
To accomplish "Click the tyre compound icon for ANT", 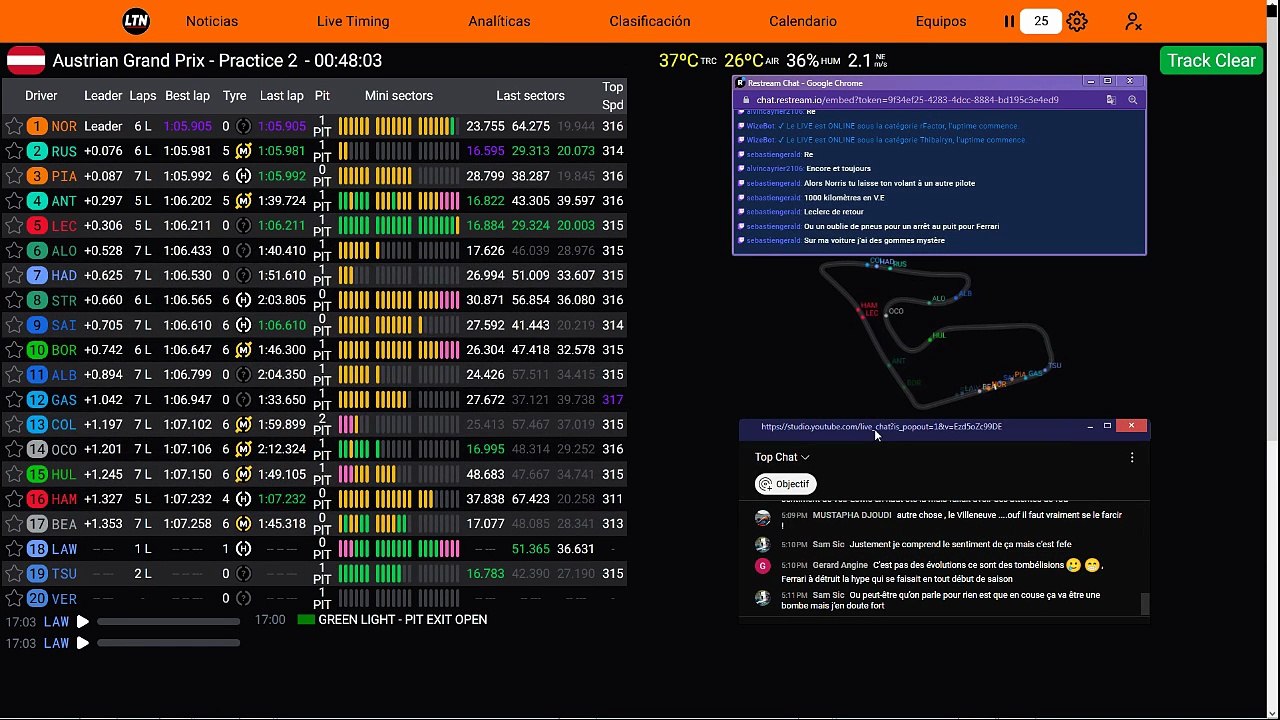I will [x=243, y=201].
